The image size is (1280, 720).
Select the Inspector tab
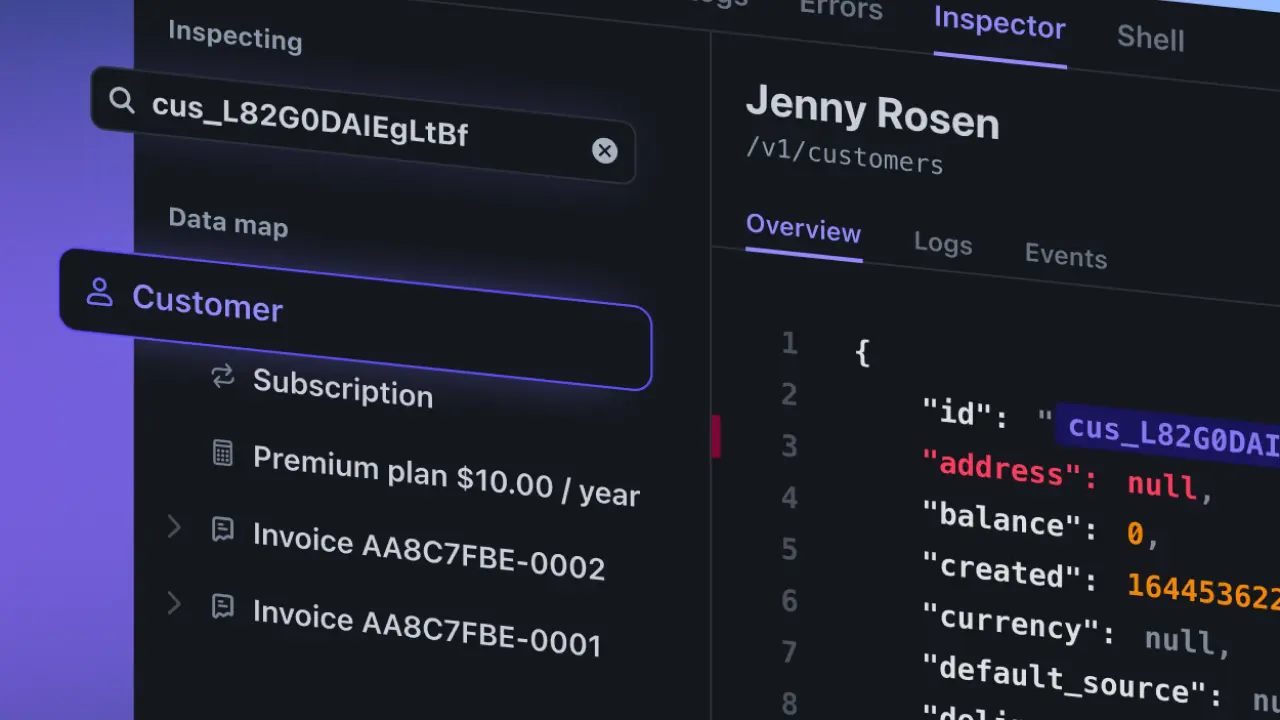click(999, 23)
